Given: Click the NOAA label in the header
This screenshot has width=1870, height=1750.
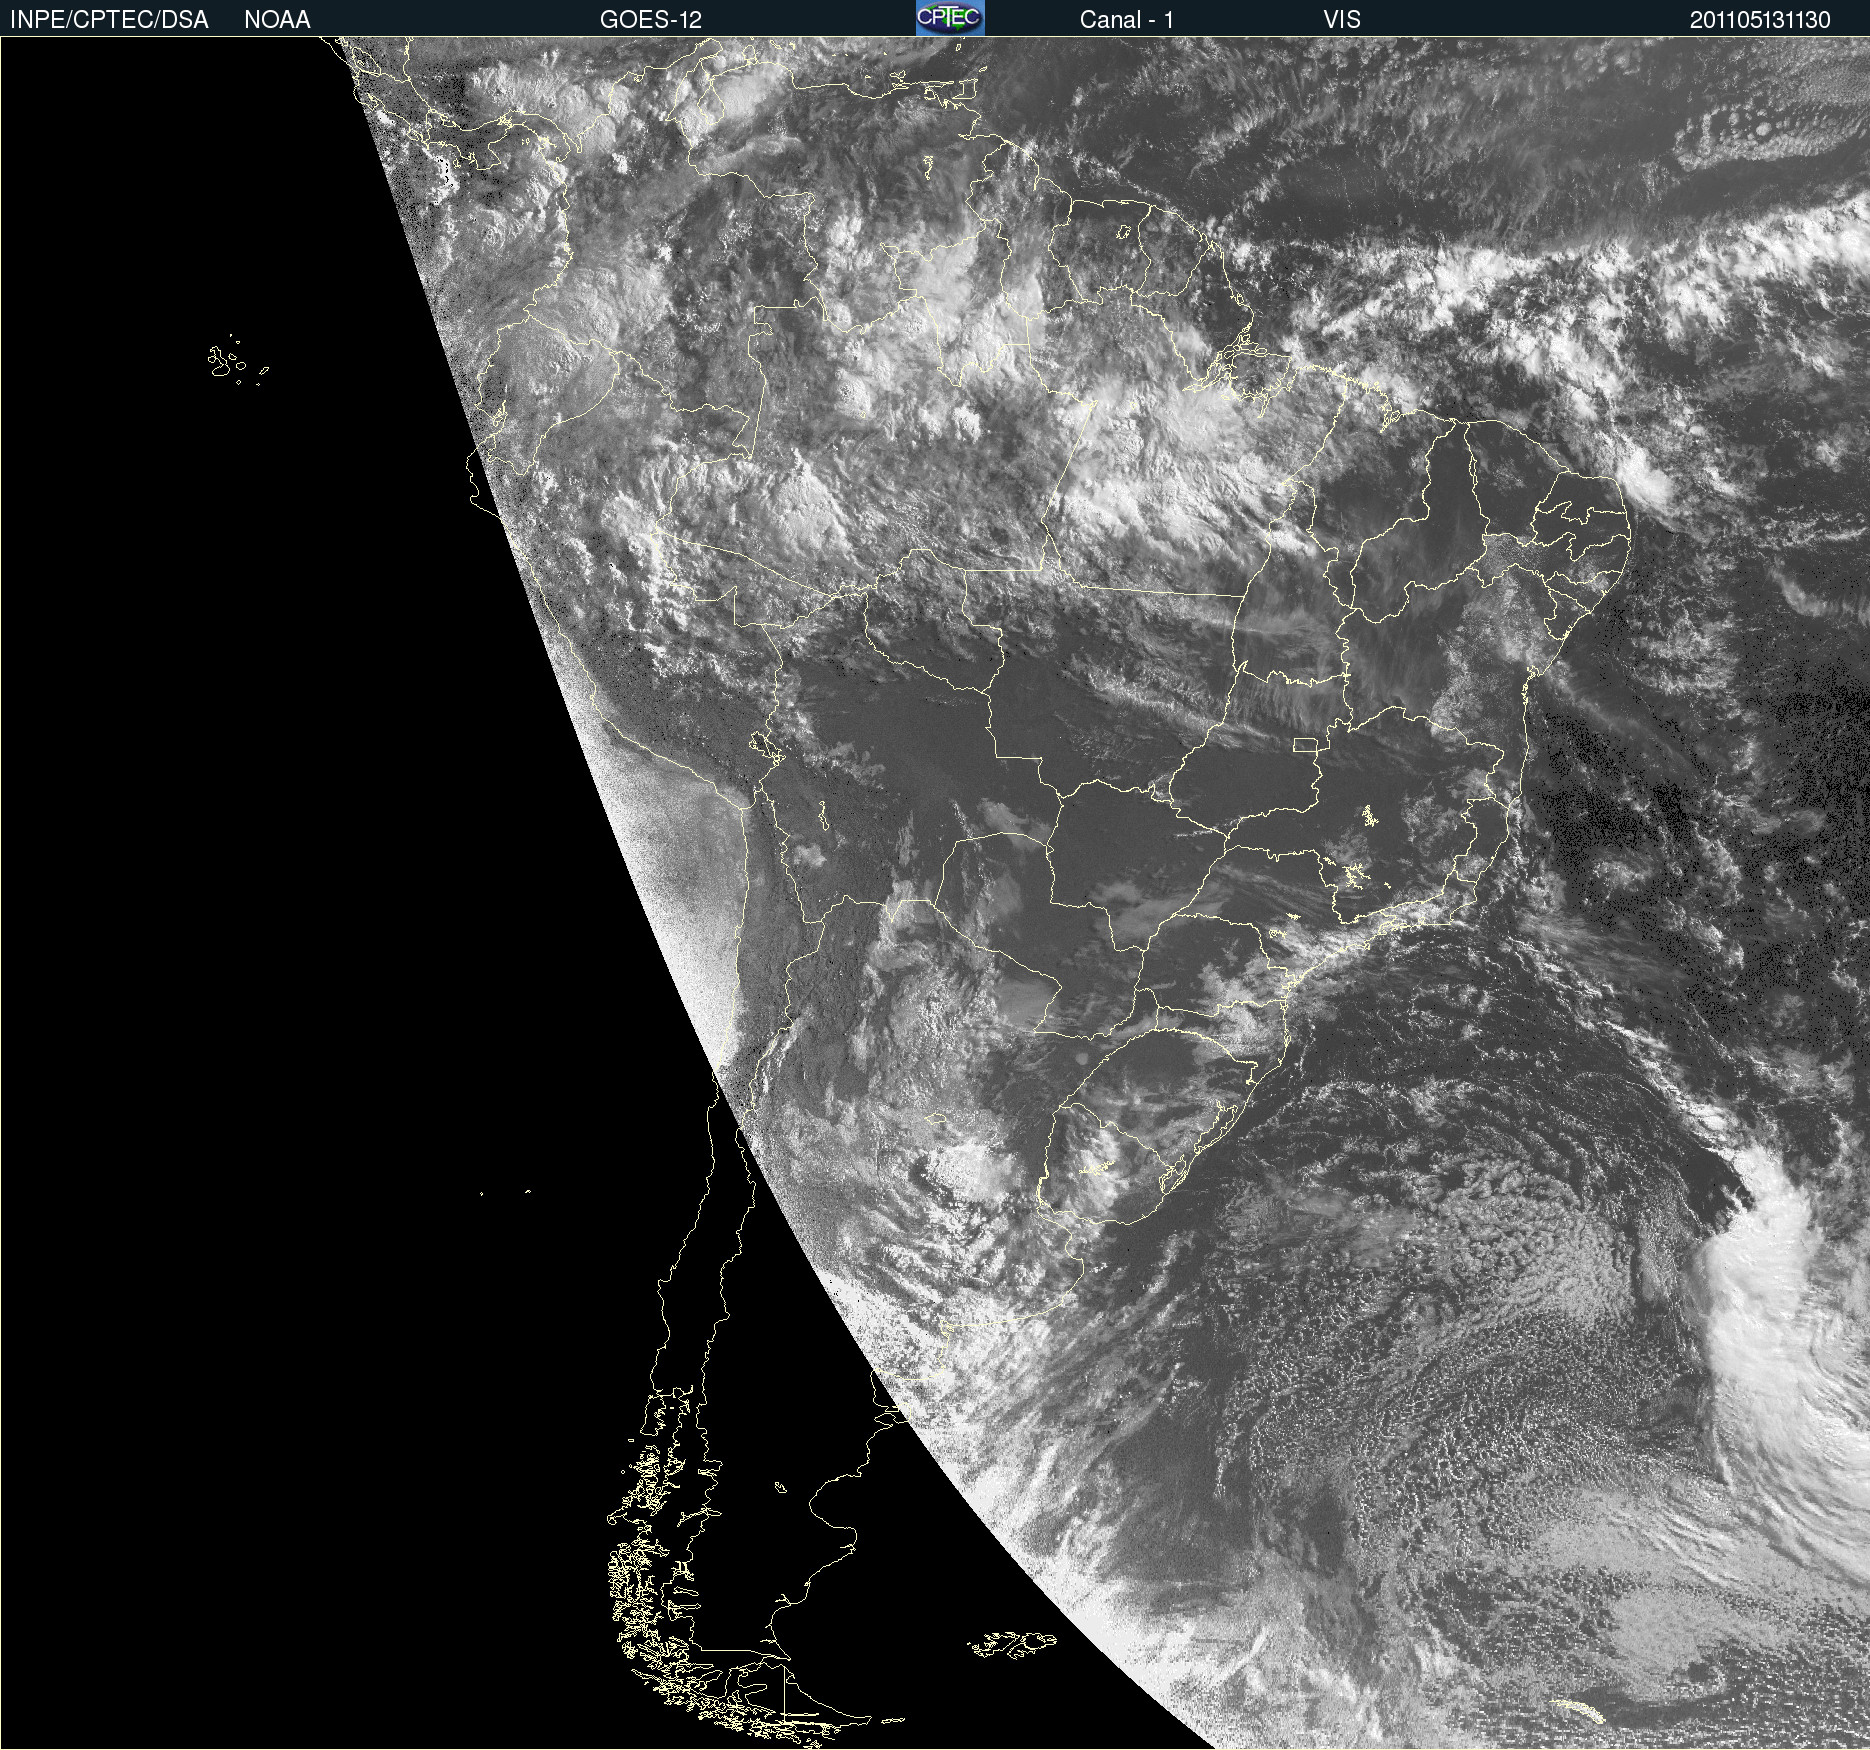Looking at the screenshot, I should [x=277, y=20].
